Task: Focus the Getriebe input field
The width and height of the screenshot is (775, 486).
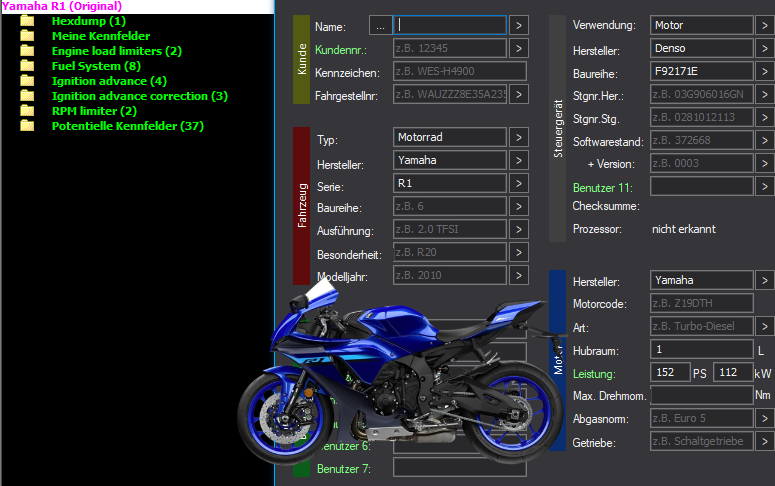Action: (701, 441)
